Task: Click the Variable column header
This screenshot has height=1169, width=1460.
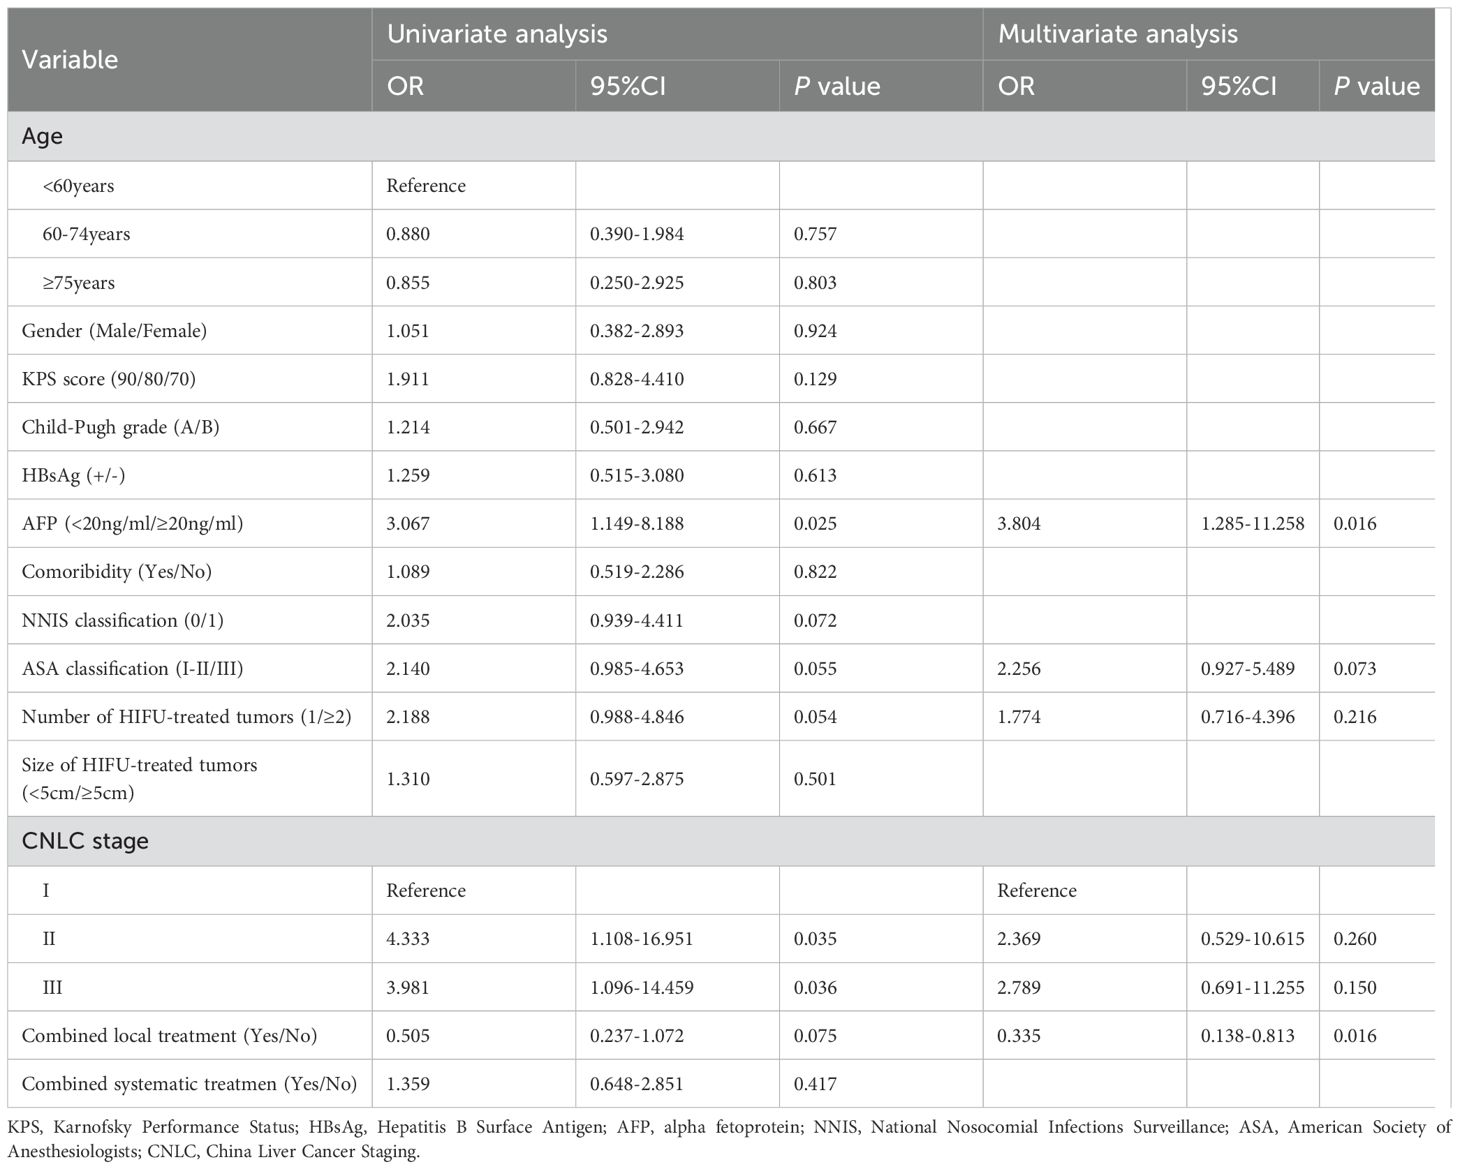Action: coord(70,60)
